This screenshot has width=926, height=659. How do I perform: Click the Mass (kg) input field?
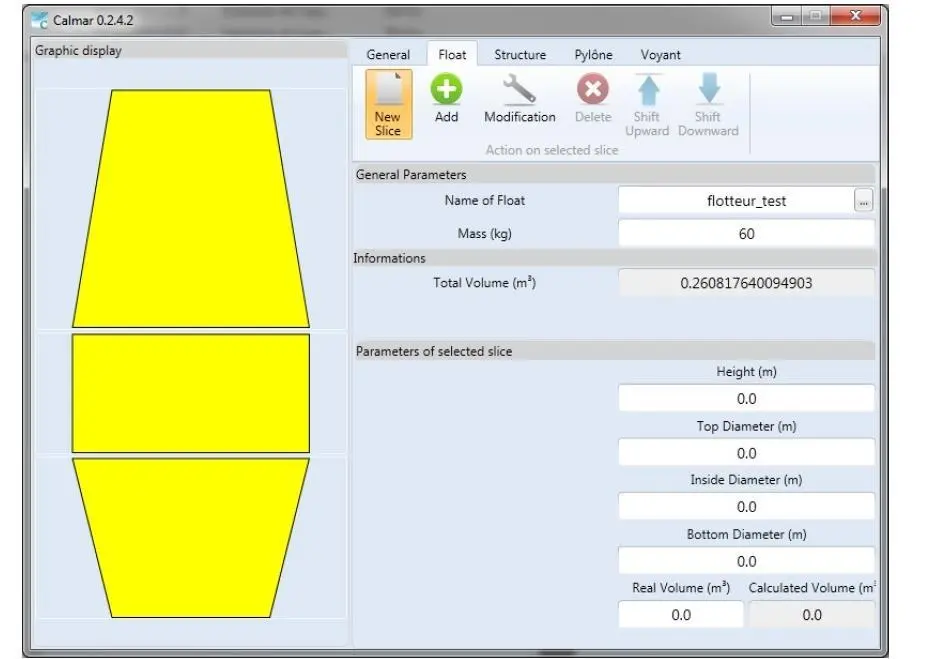(x=746, y=234)
